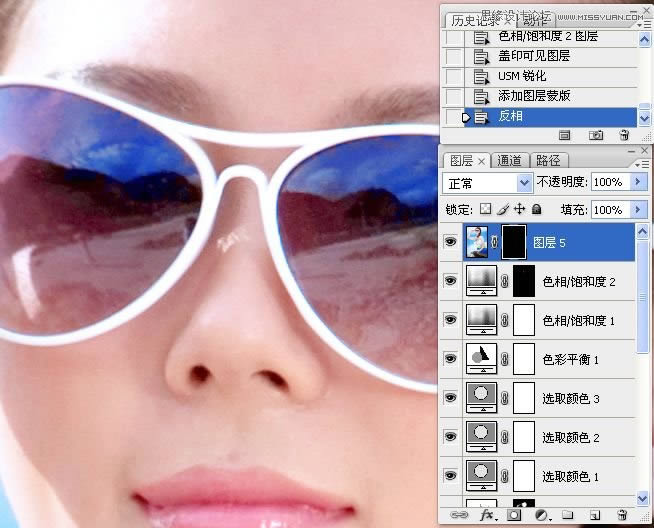Viewport: 654px width, 528px height.
Task: Lock transparent pixels icon
Action: tap(485, 209)
